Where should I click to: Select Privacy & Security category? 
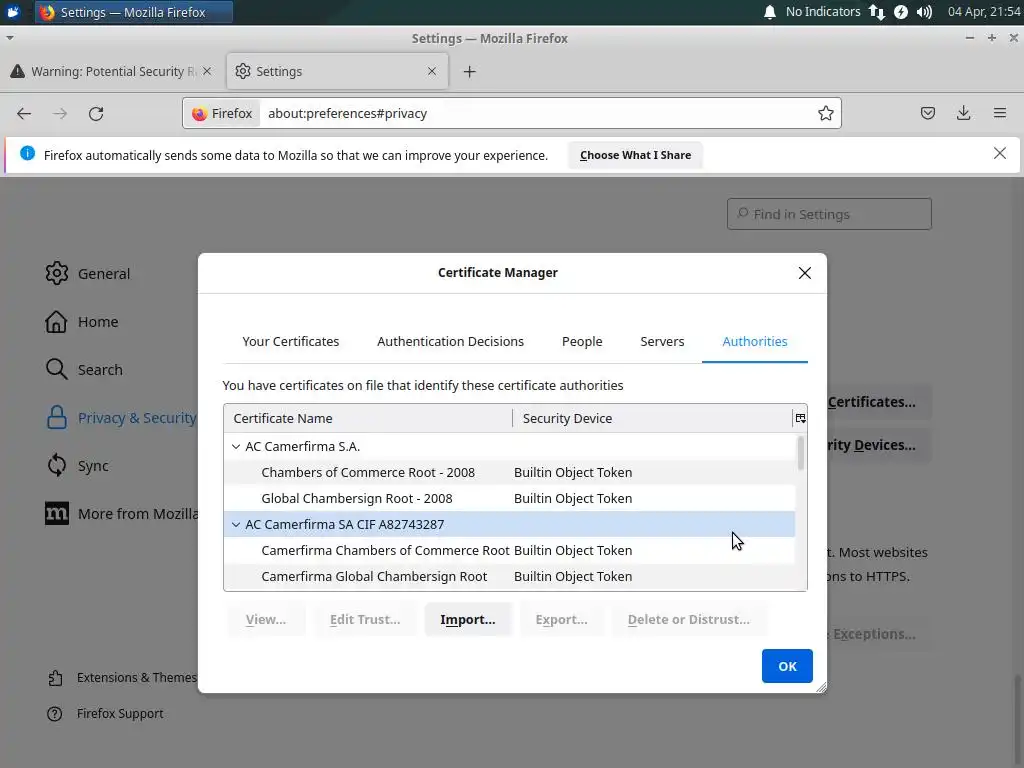pyautogui.click(x=121, y=418)
